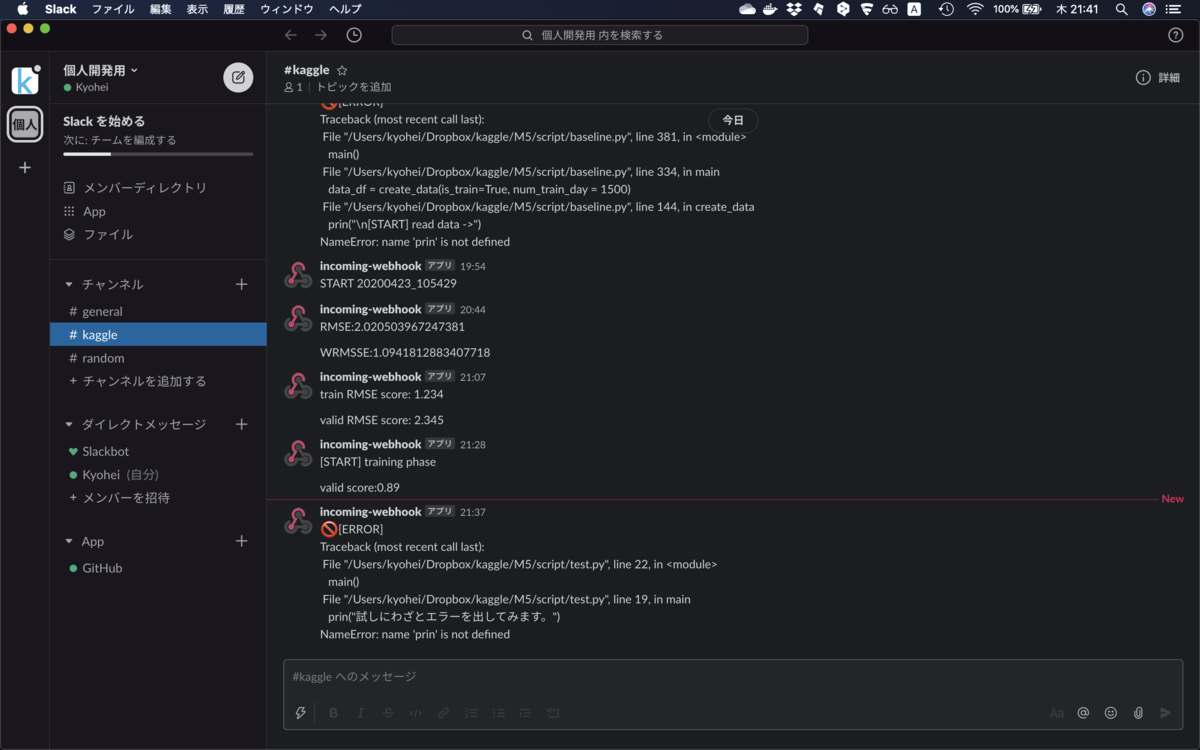Click the 今日 date button

[x=733, y=120]
